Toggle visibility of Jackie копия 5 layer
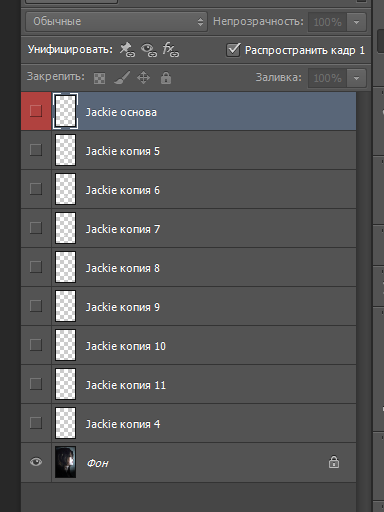This screenshot has width=384, height=512. (x=36, y=150)
